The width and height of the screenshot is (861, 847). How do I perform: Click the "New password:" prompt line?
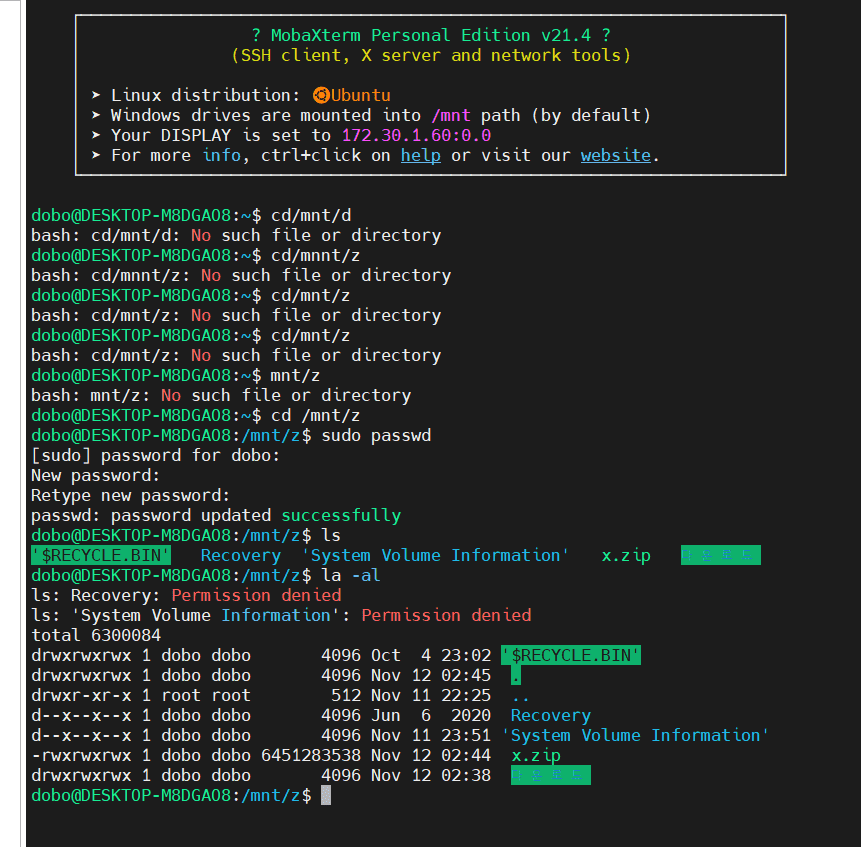[x=96, y=476]
